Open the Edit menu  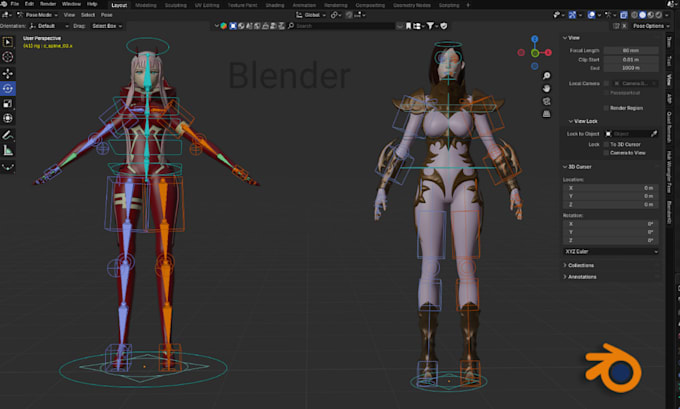(29, 4)
